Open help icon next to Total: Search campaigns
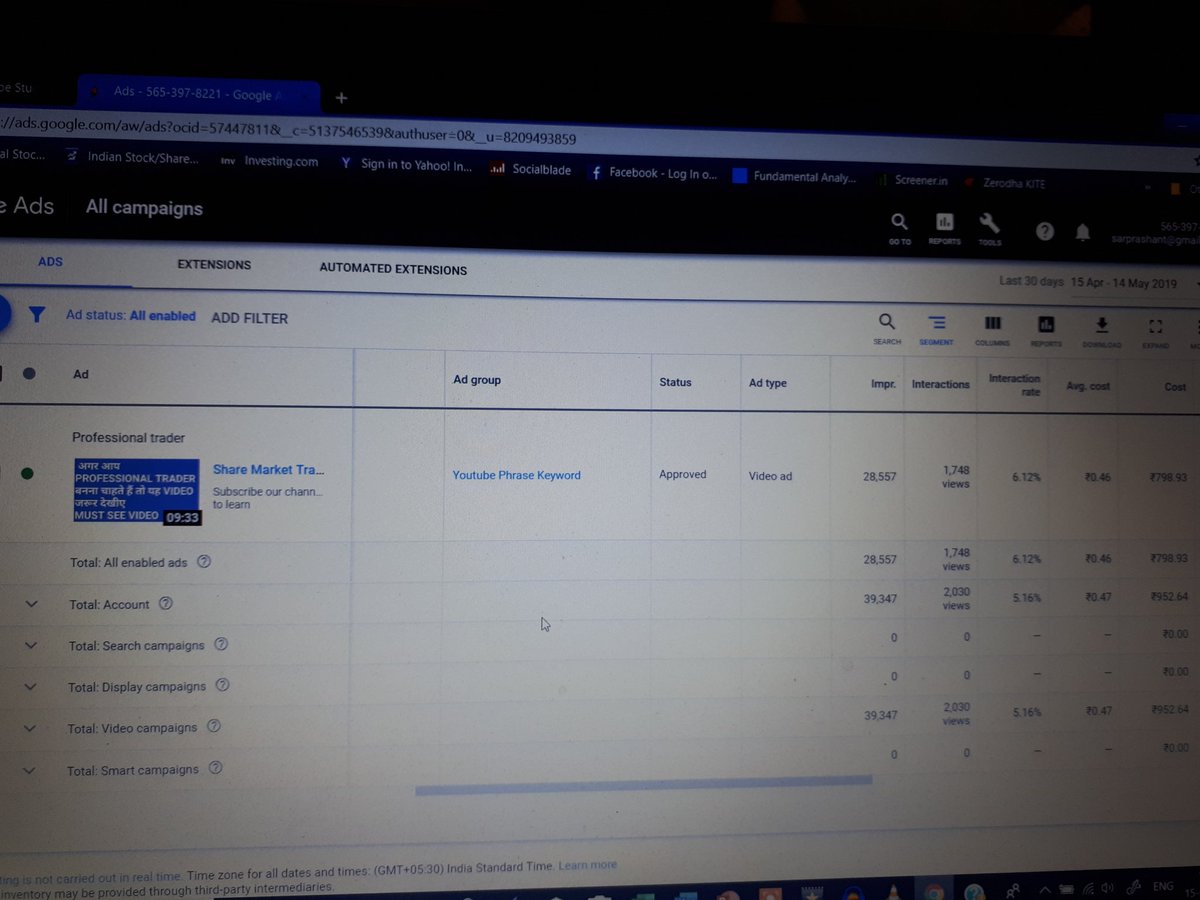This screenshot has height=900, width=1200. point(221,644)
